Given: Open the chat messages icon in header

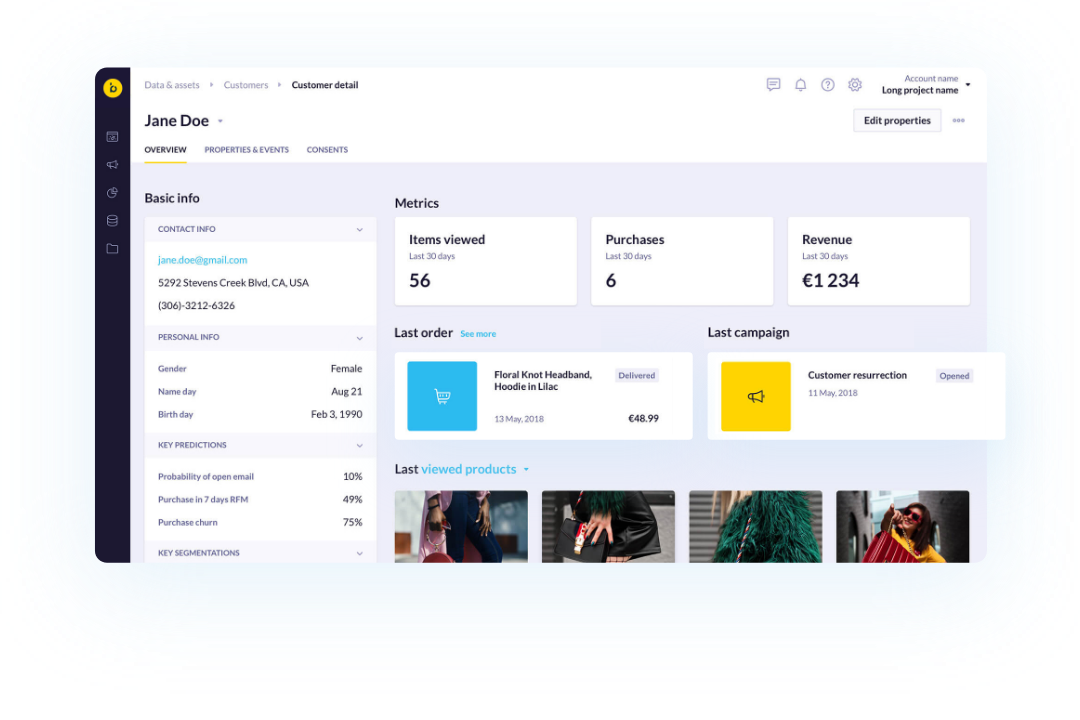Looking at the screenshot, I should (773, 85).
